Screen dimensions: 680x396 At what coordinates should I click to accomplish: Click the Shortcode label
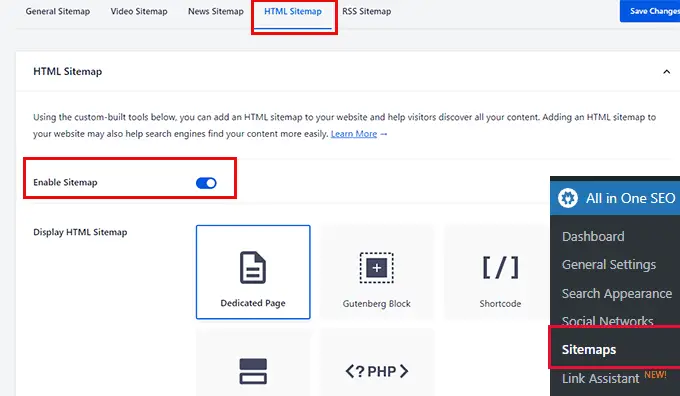[x=500, y=304]
